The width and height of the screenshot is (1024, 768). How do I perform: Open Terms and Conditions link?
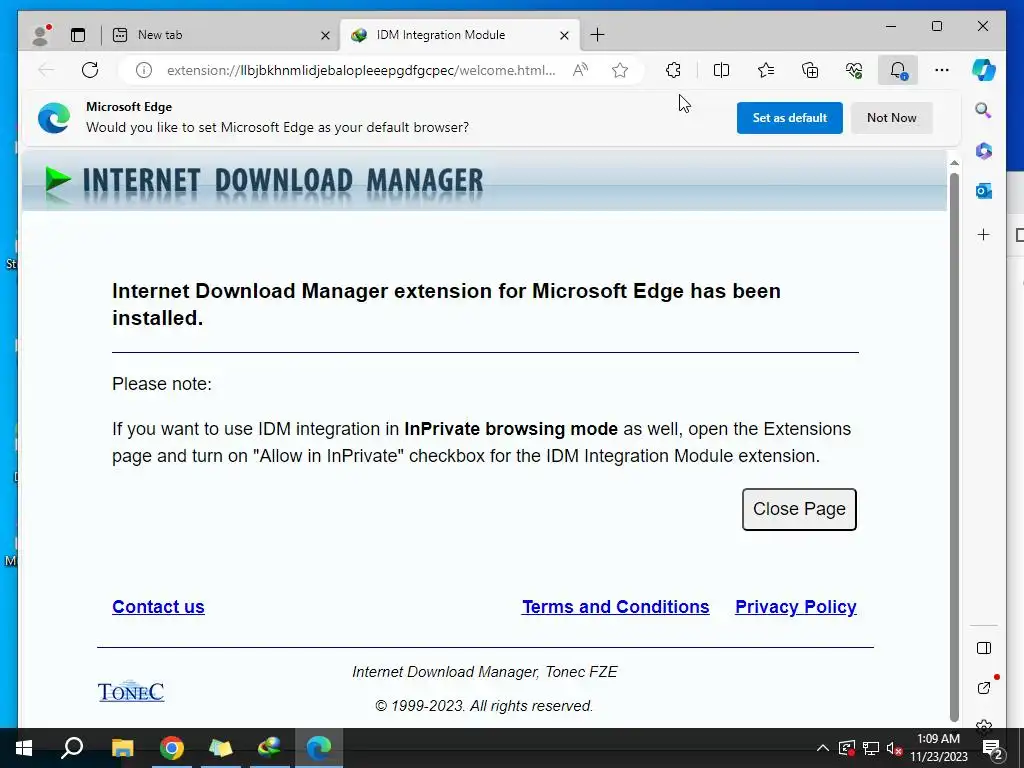tap(615, 607)
